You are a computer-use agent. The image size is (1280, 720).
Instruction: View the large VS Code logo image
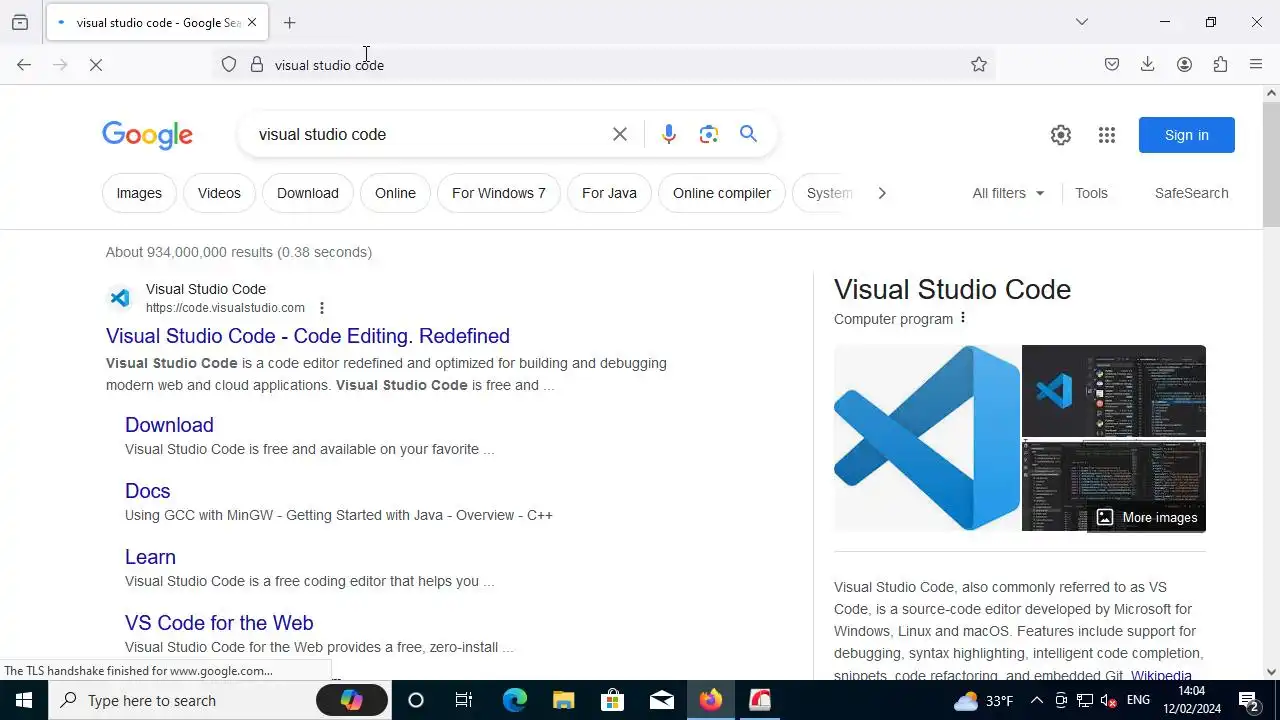927,438
